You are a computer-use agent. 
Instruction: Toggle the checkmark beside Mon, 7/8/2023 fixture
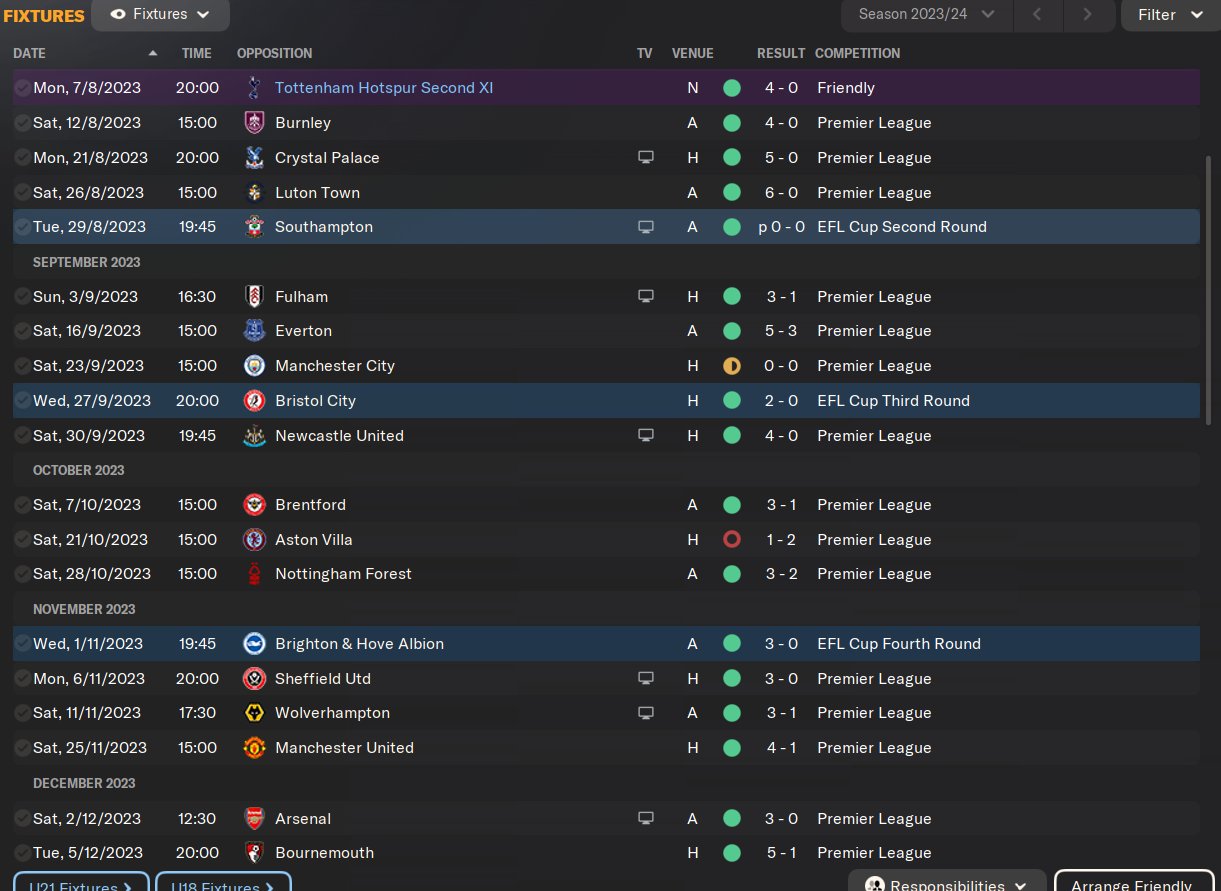pyautogui.click(x=22, y=88)
